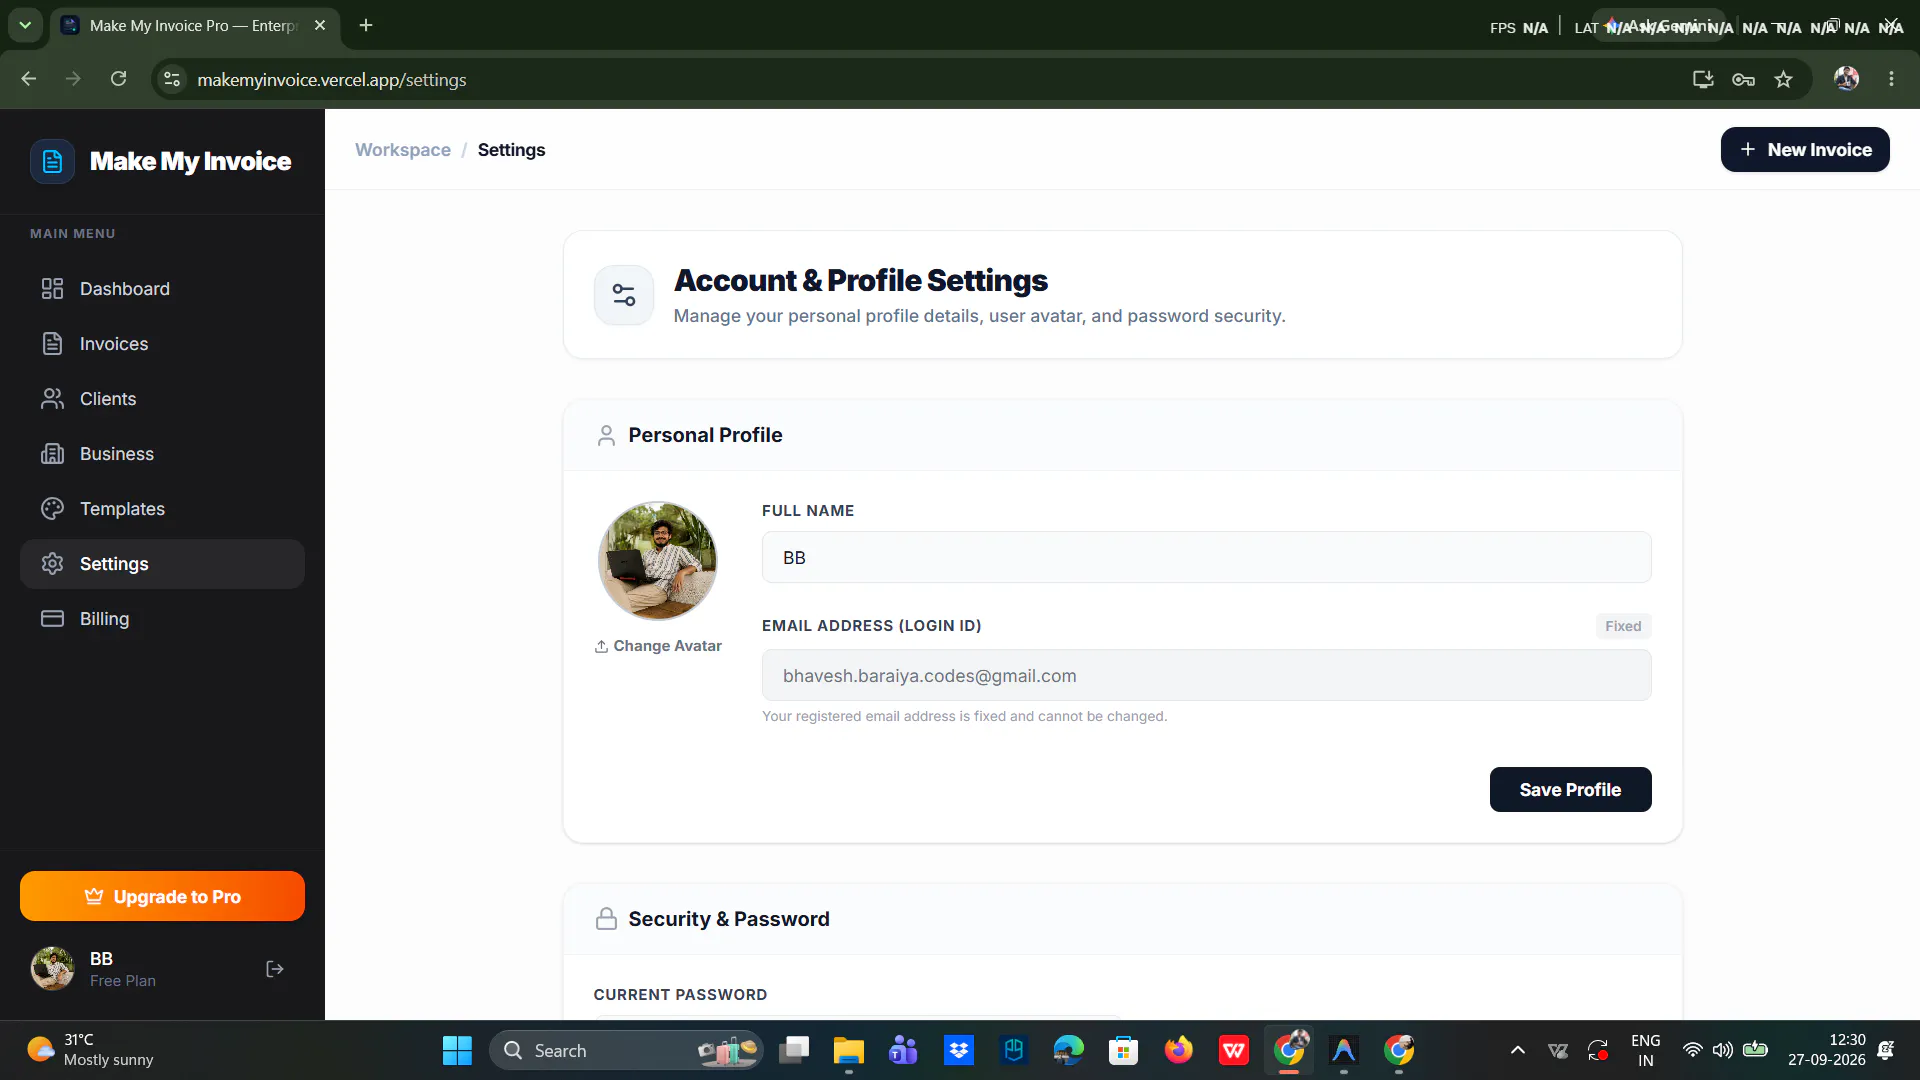Open Windows Start menu

457,1050
